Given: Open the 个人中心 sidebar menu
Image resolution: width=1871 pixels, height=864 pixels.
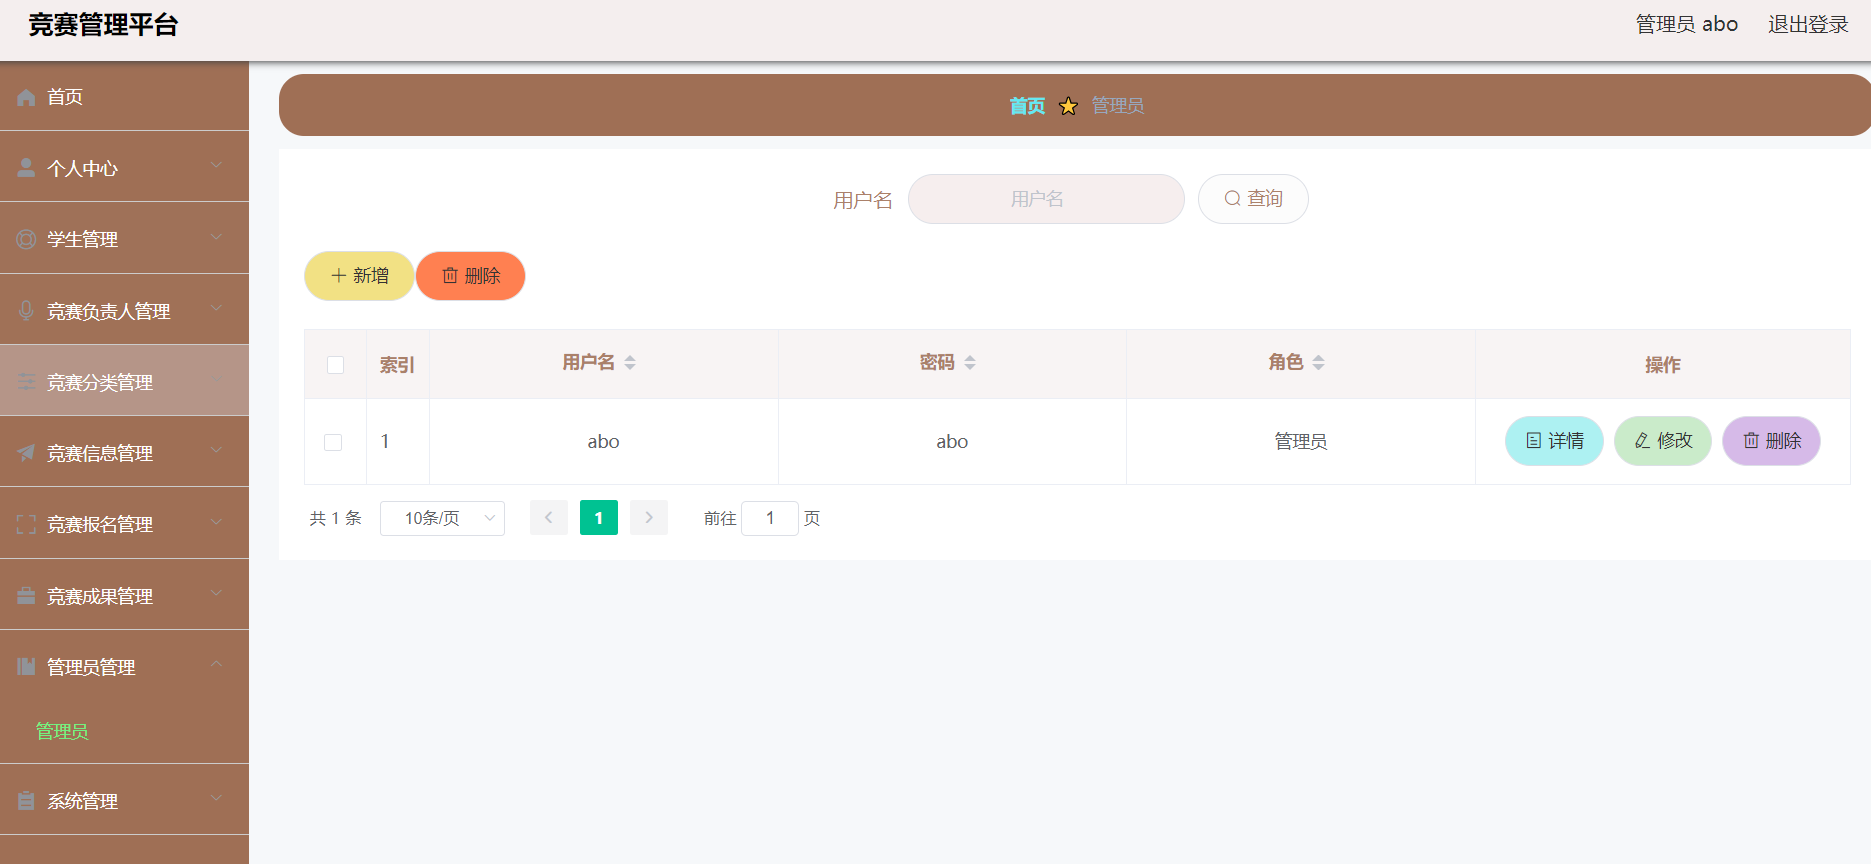Looking at the screenshot, I should click(124, 168).
